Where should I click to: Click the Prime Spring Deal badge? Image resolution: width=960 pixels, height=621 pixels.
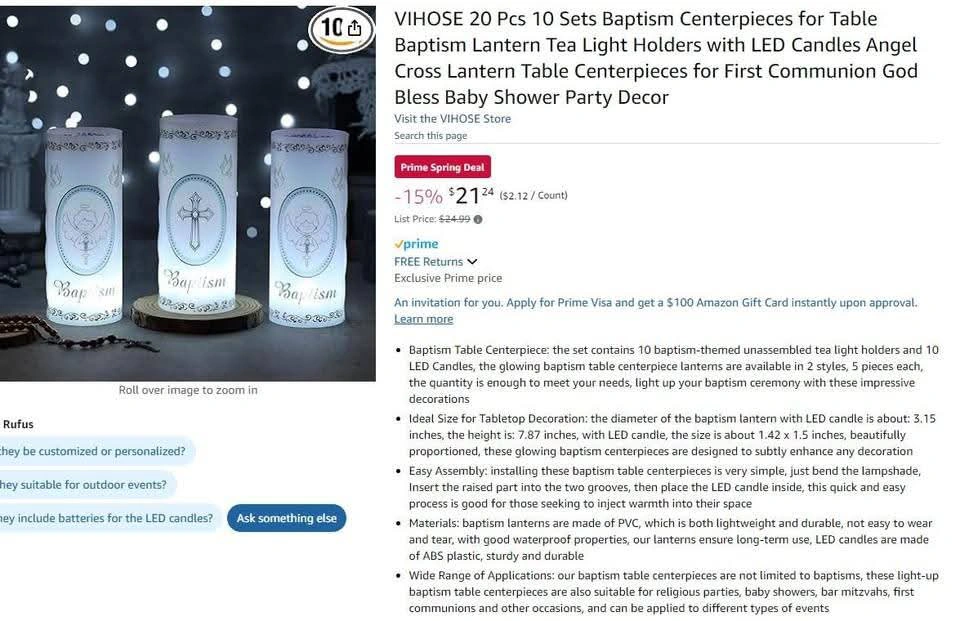[442, 167]
